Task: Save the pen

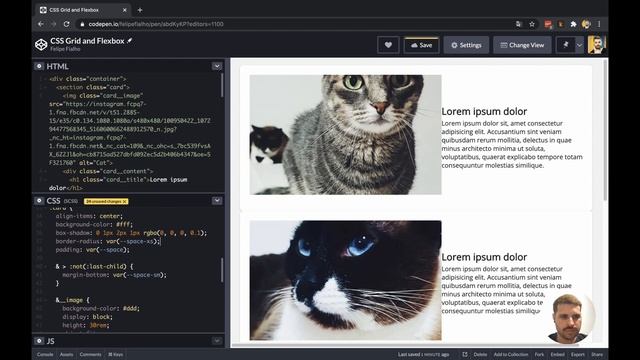Action: (421, 45)
